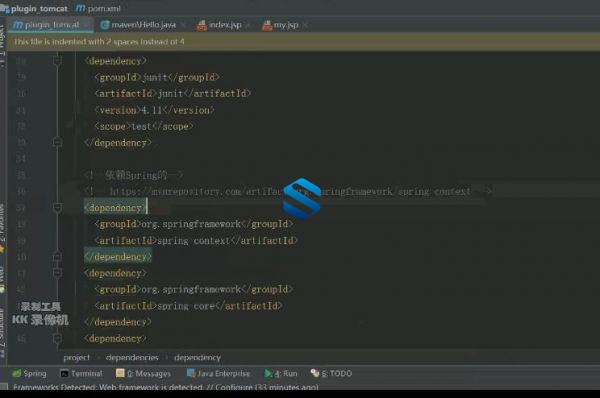Image resolution: width=600 pixels, height=398 pixels.
Task: Collapse the spring-core dependency fold marker
Action: 57,273
